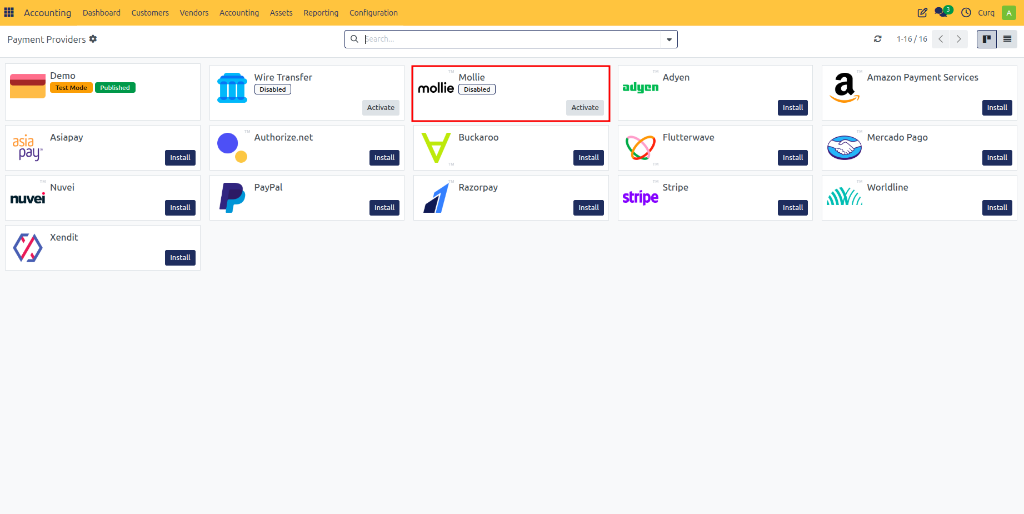Open the Vendors menu
1024x514 pixels.
tap(194, 12)
